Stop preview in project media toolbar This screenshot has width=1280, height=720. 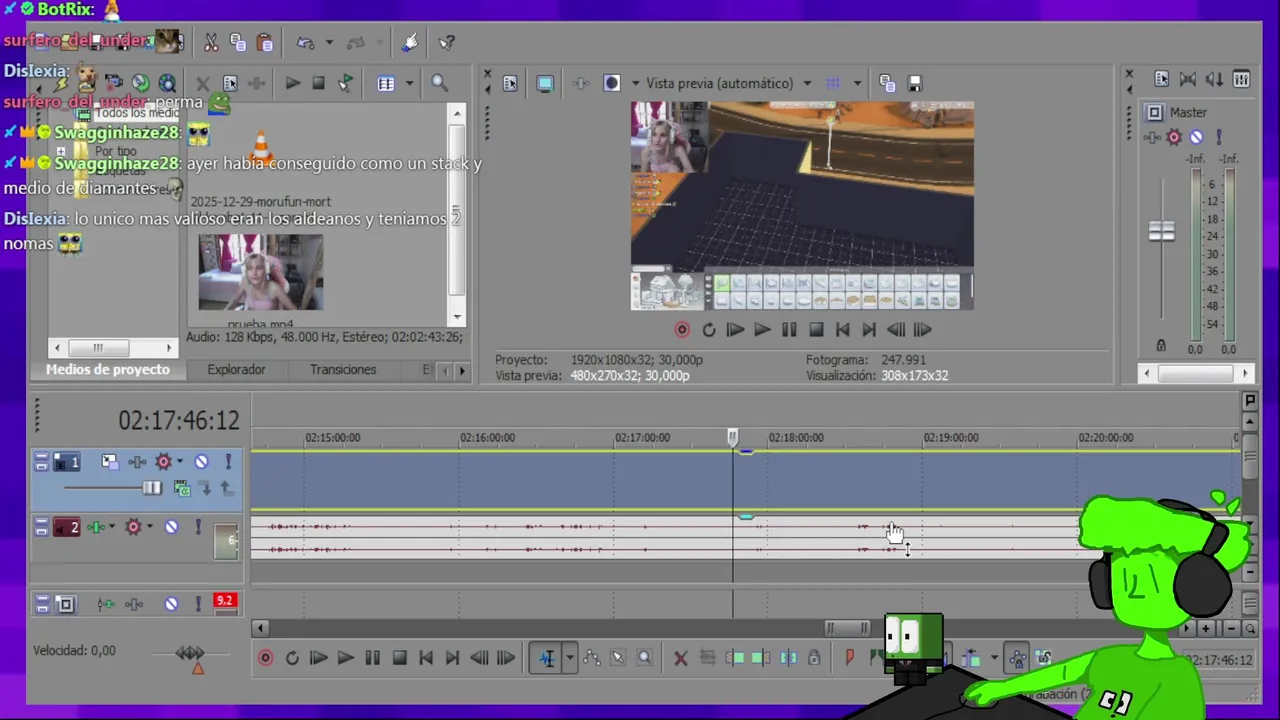click(318, 83)
